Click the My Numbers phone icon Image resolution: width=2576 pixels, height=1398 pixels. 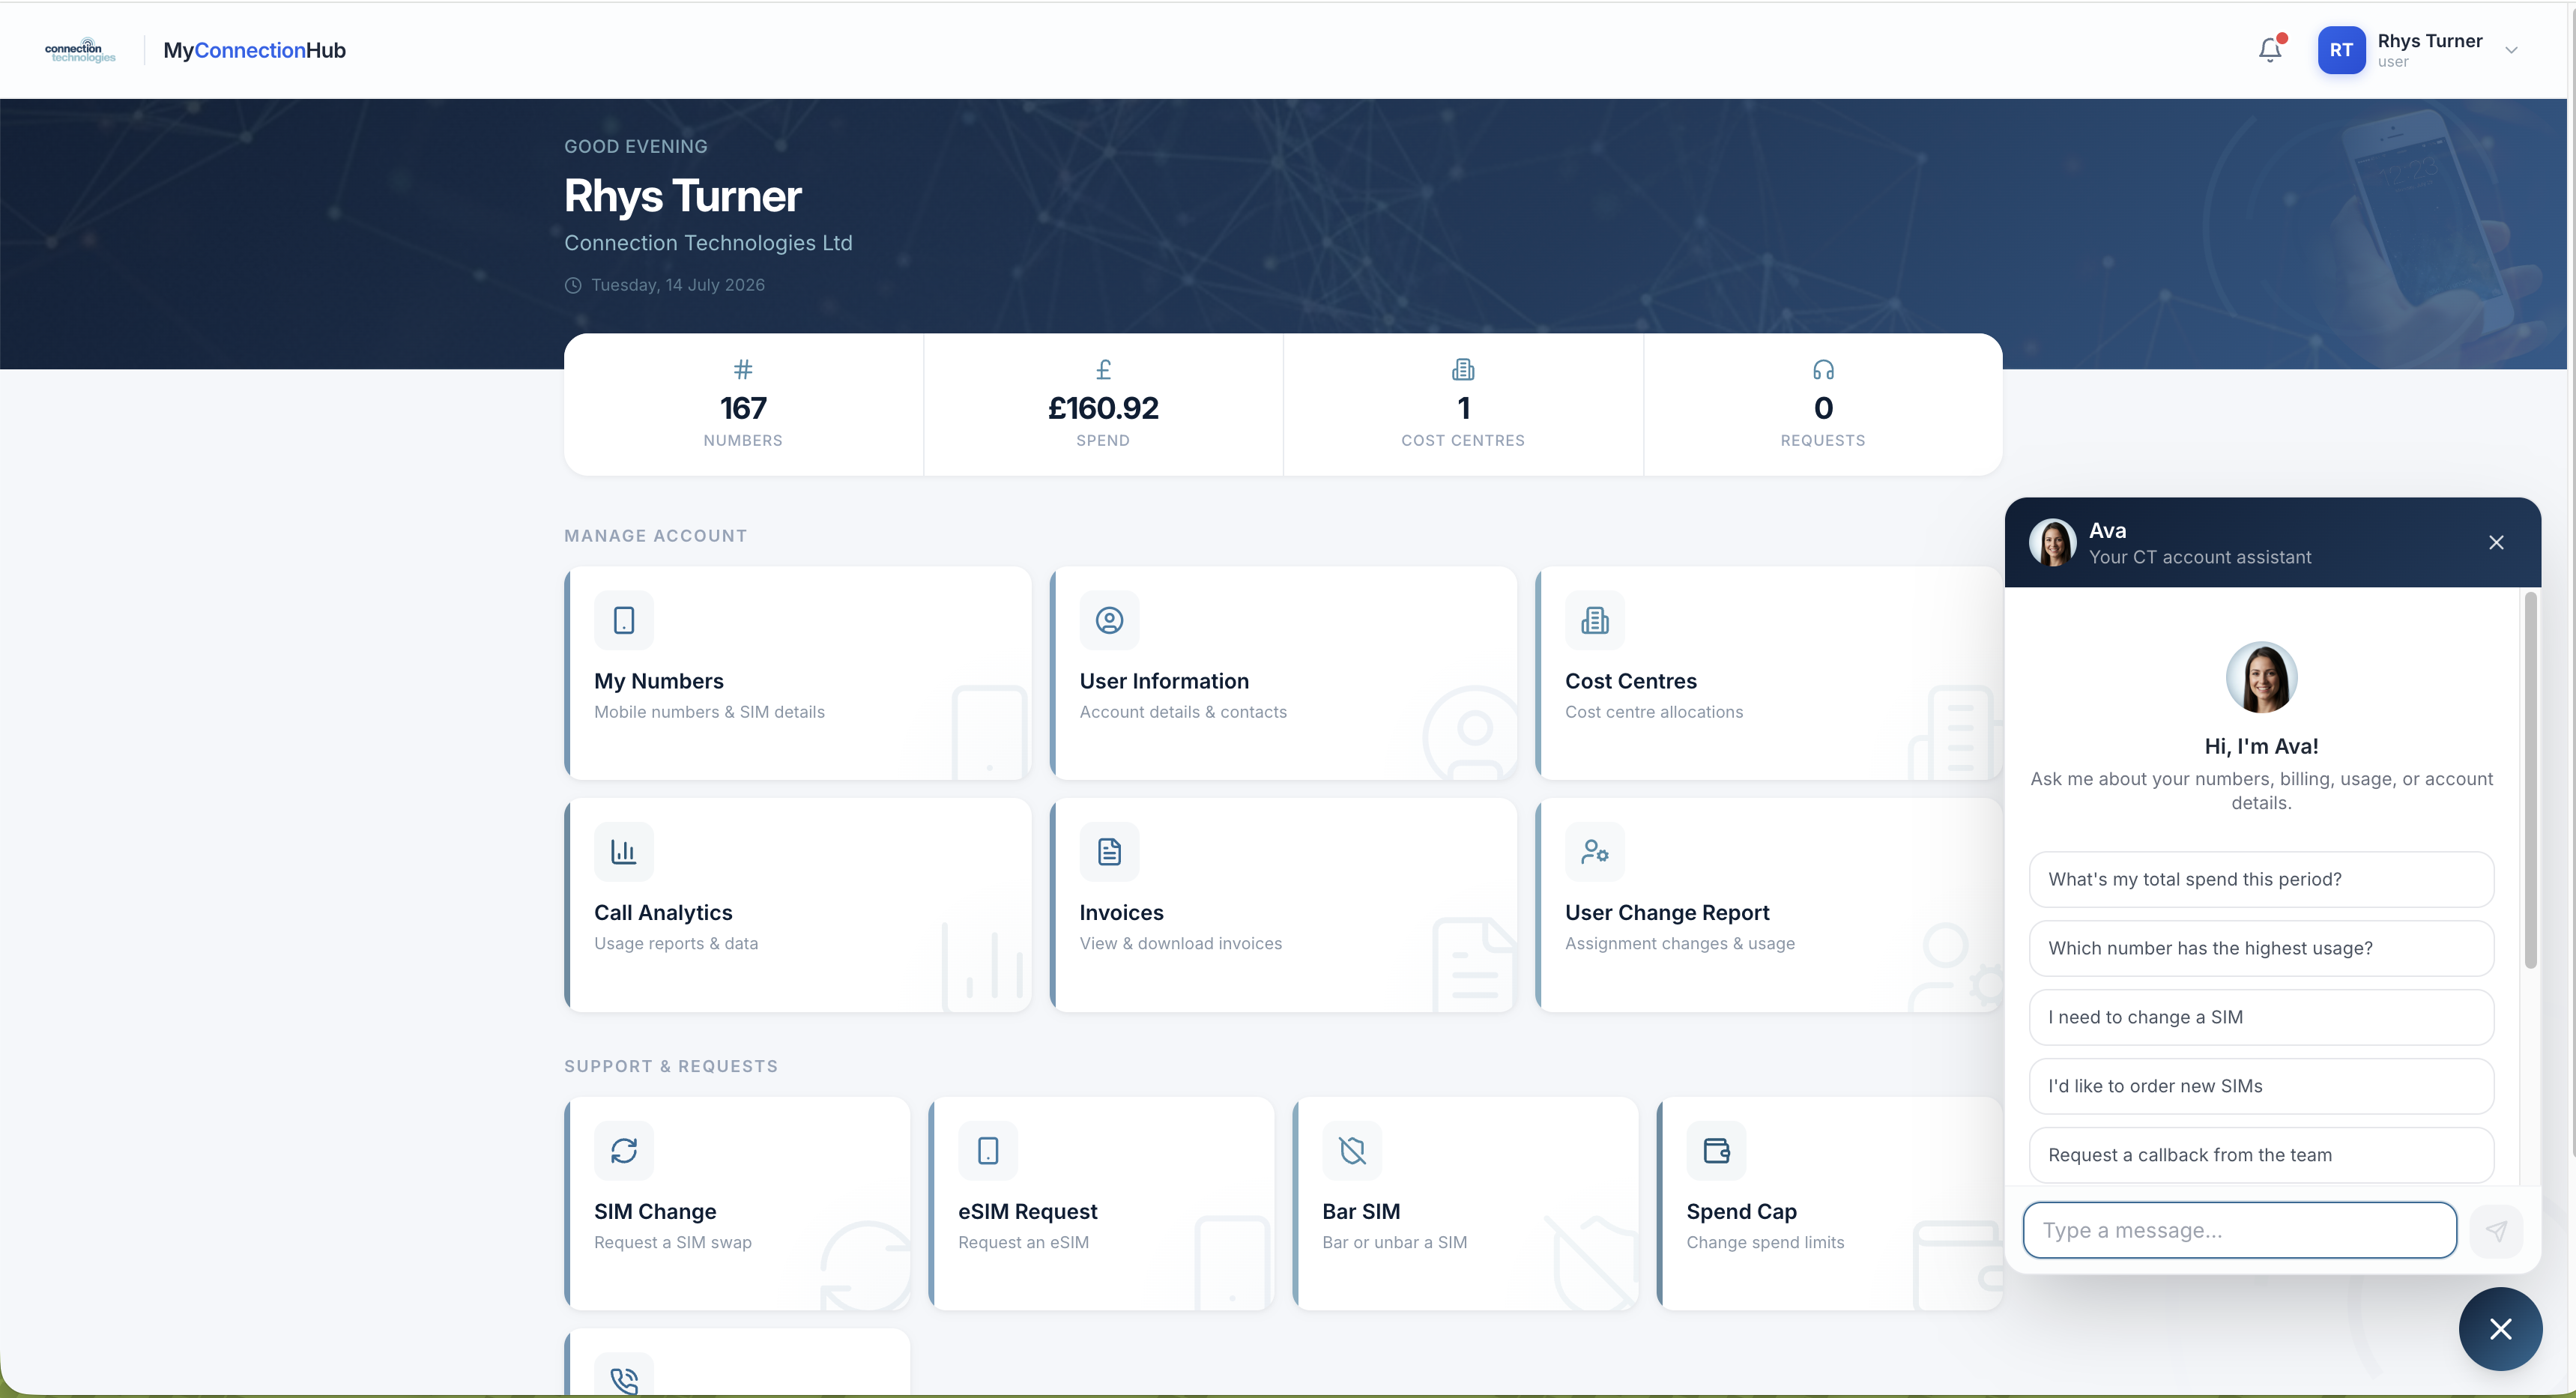point(624,620)
